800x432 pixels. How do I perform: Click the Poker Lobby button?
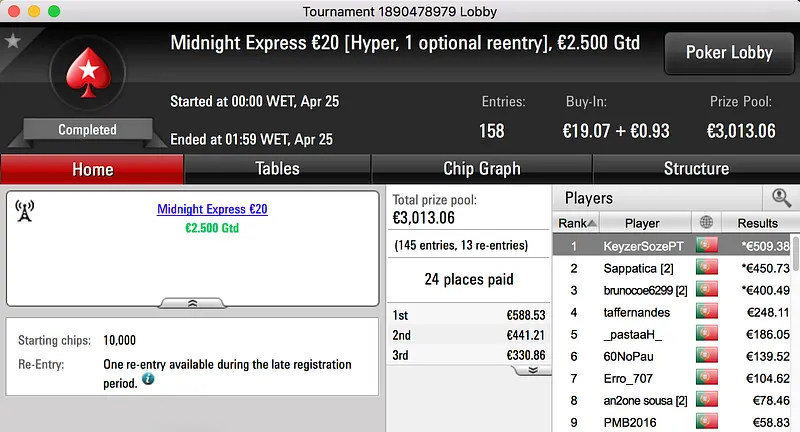726,53
